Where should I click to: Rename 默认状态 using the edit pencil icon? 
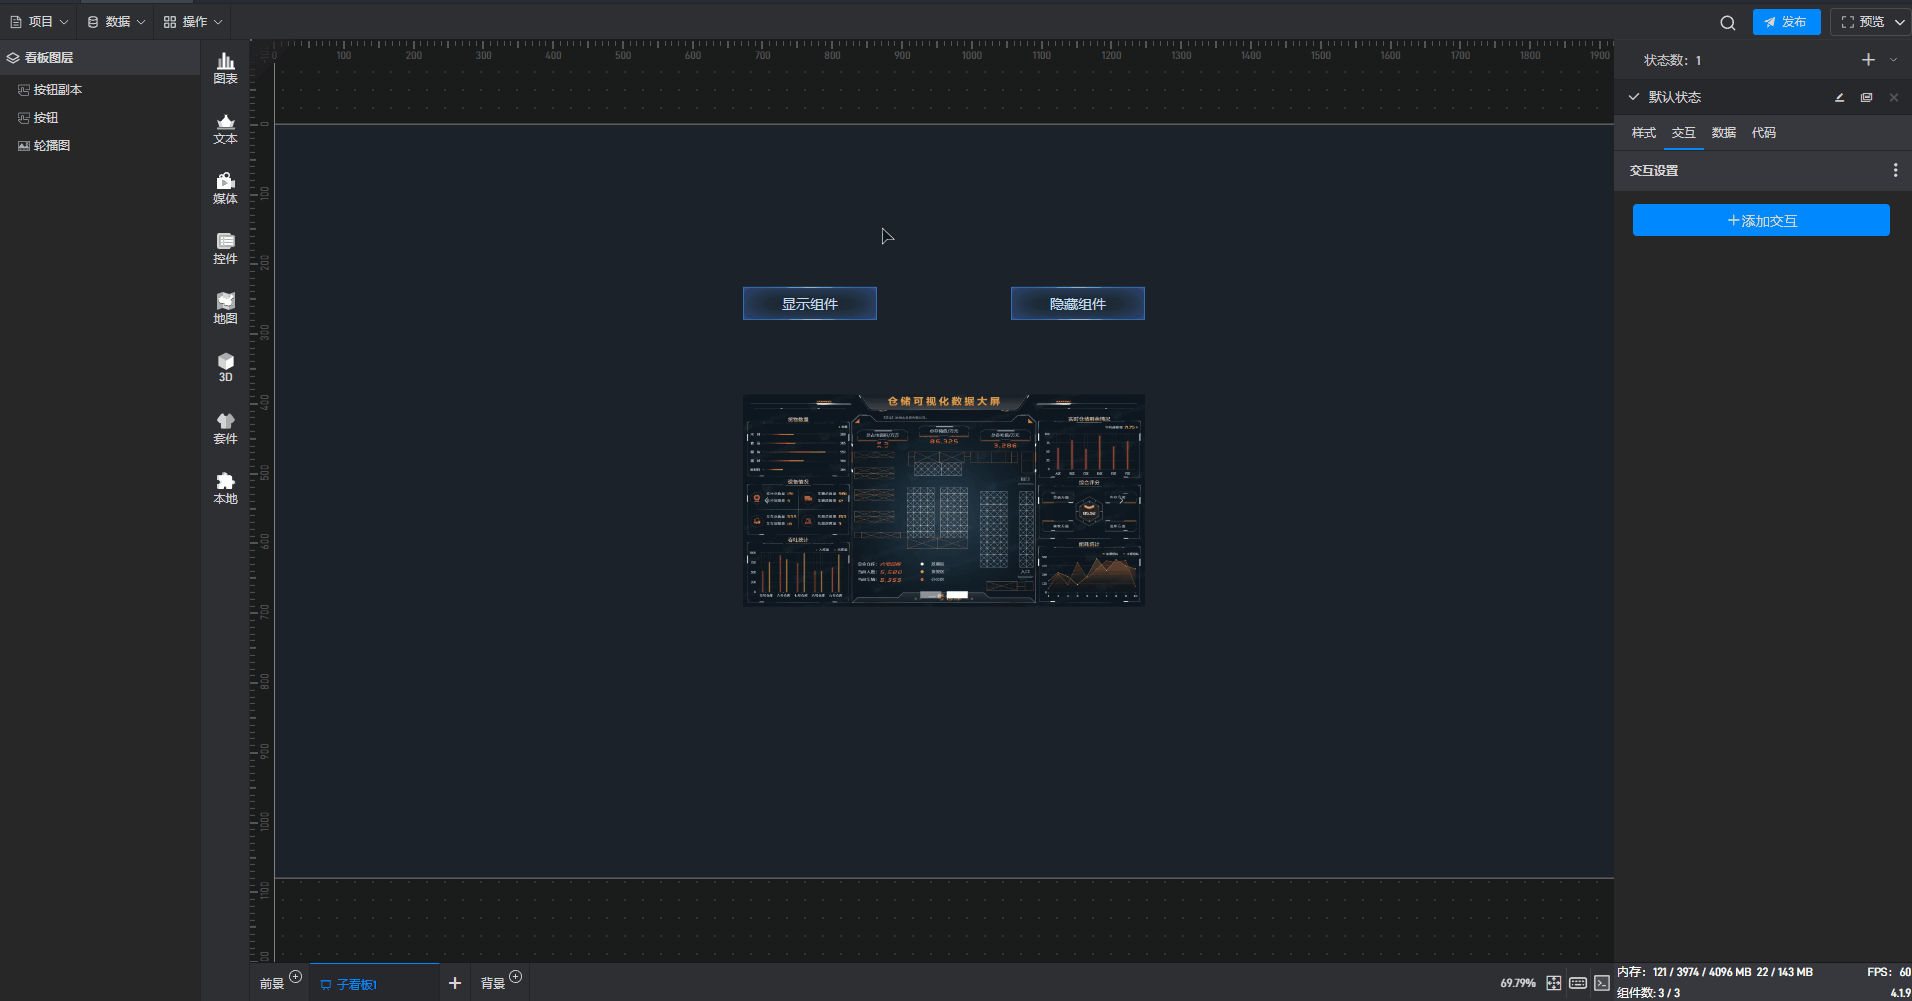pyautogui.click(x=1839, y=97)
